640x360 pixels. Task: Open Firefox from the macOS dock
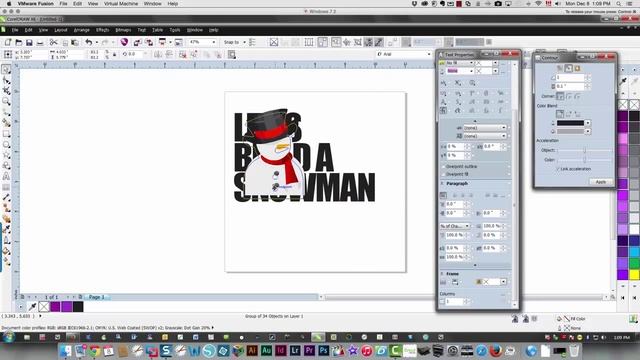click(x=496, y=351)
